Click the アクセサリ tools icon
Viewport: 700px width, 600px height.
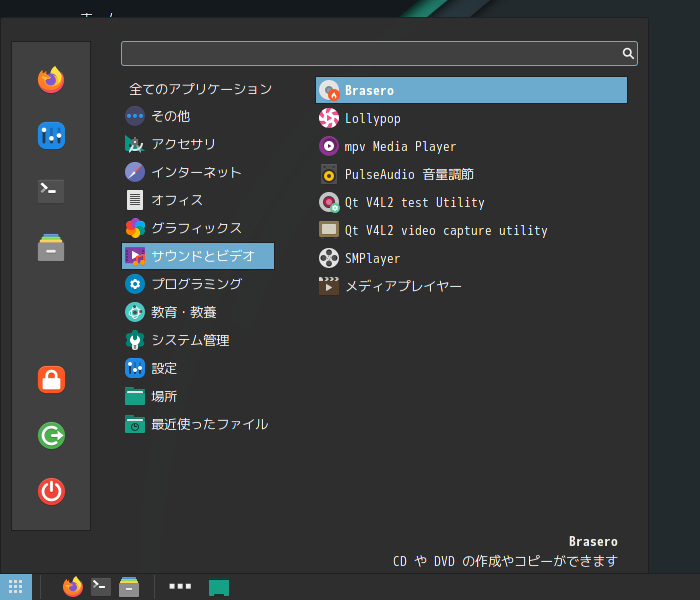coord(134,144)
